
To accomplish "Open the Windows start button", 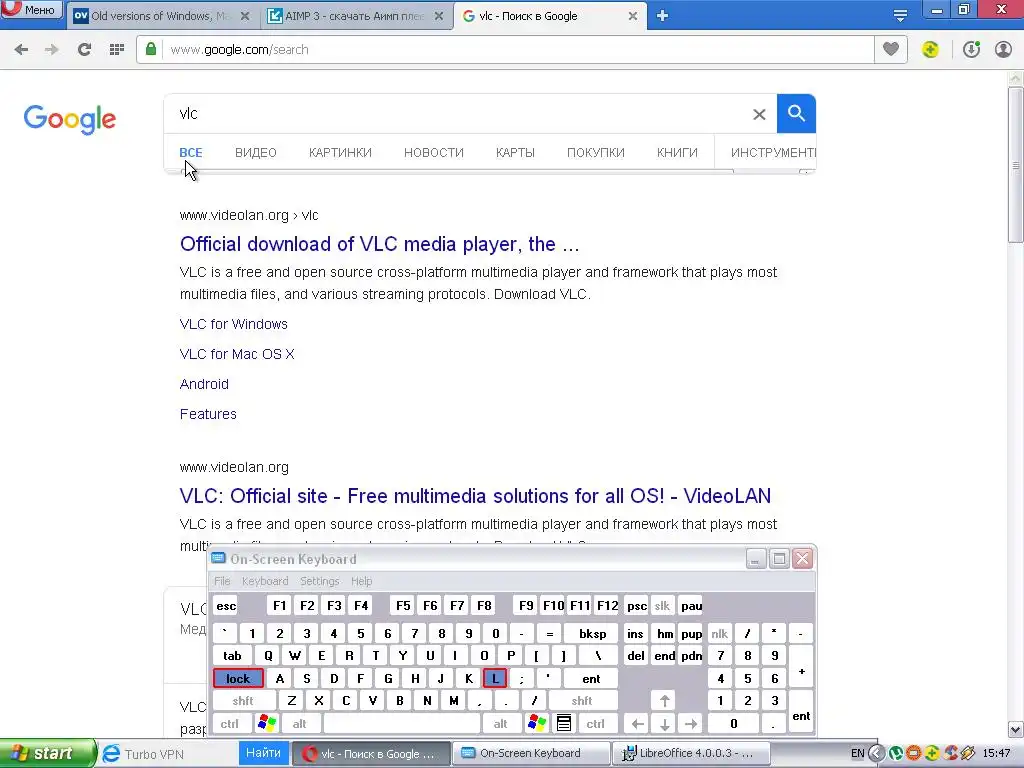I will click(x=47, y=754).
